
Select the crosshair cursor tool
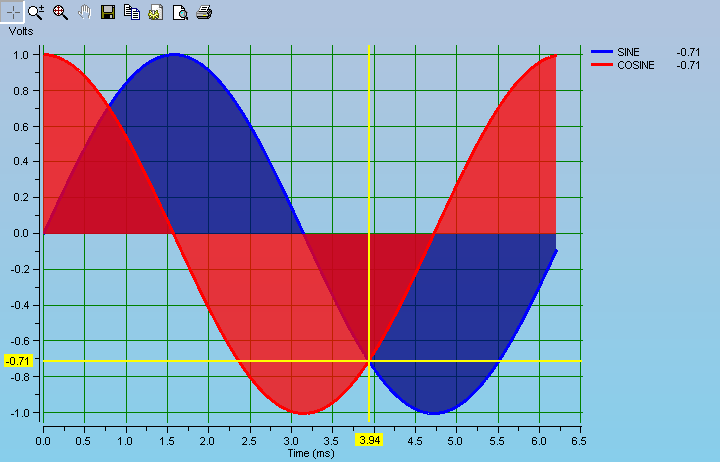[13, 12]
